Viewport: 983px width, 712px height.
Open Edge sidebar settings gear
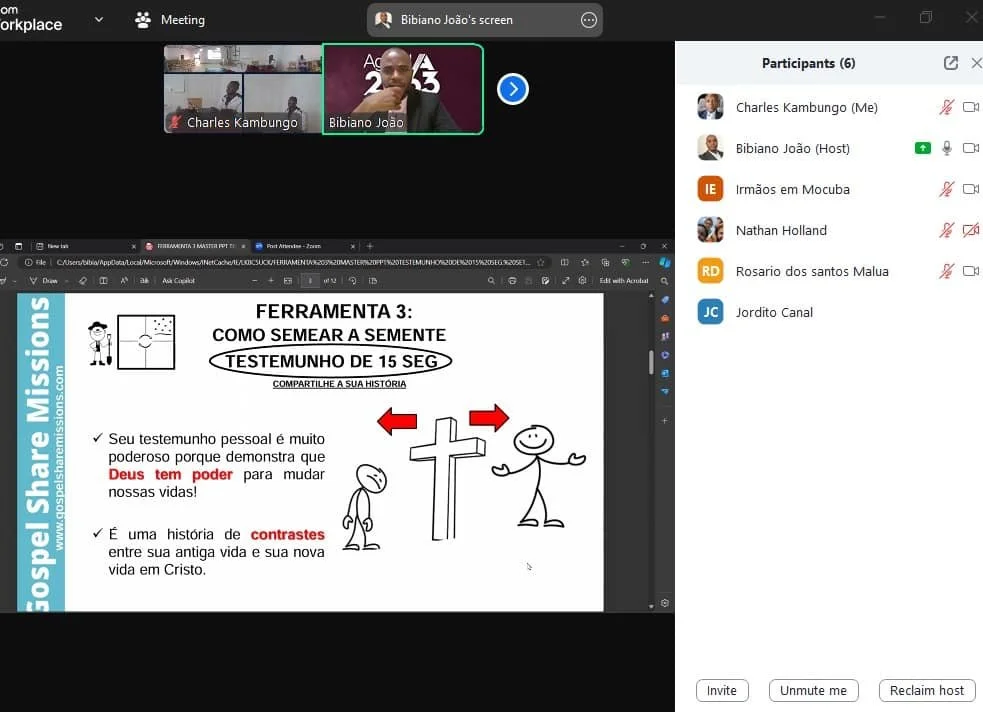[665, 603]
